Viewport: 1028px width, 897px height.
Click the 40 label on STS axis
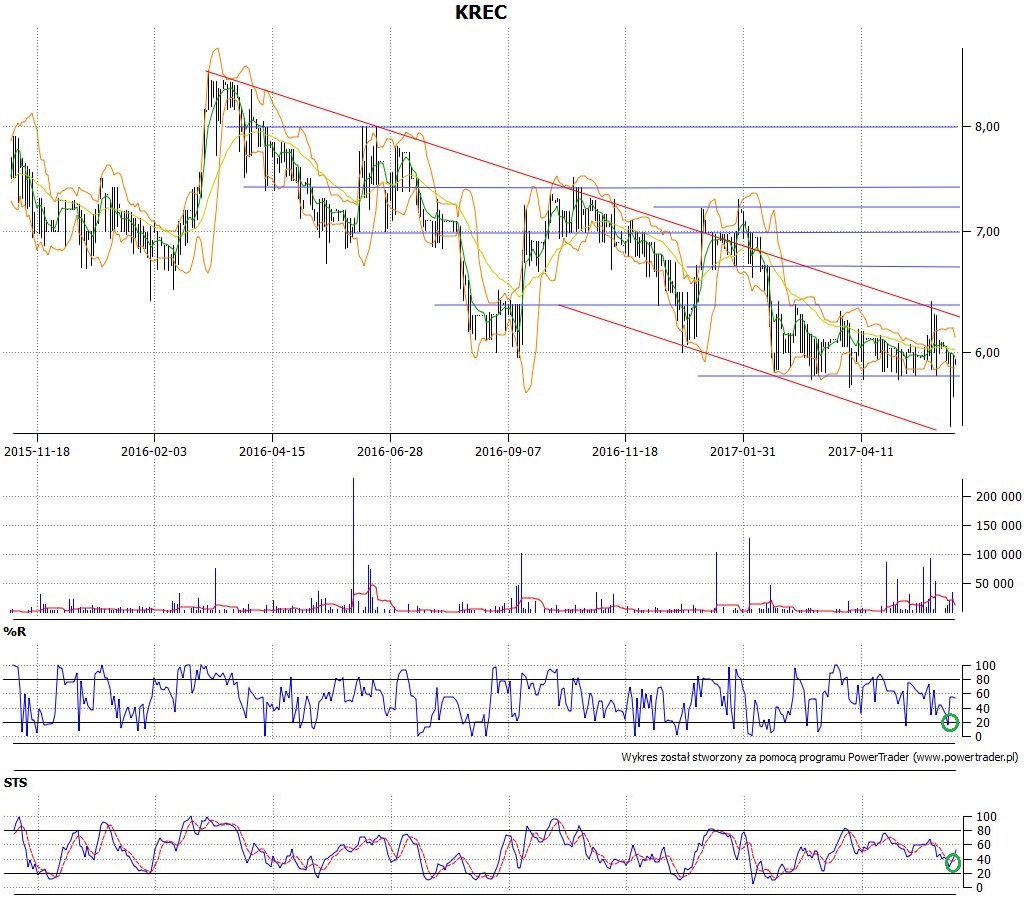tap(983, 860)
